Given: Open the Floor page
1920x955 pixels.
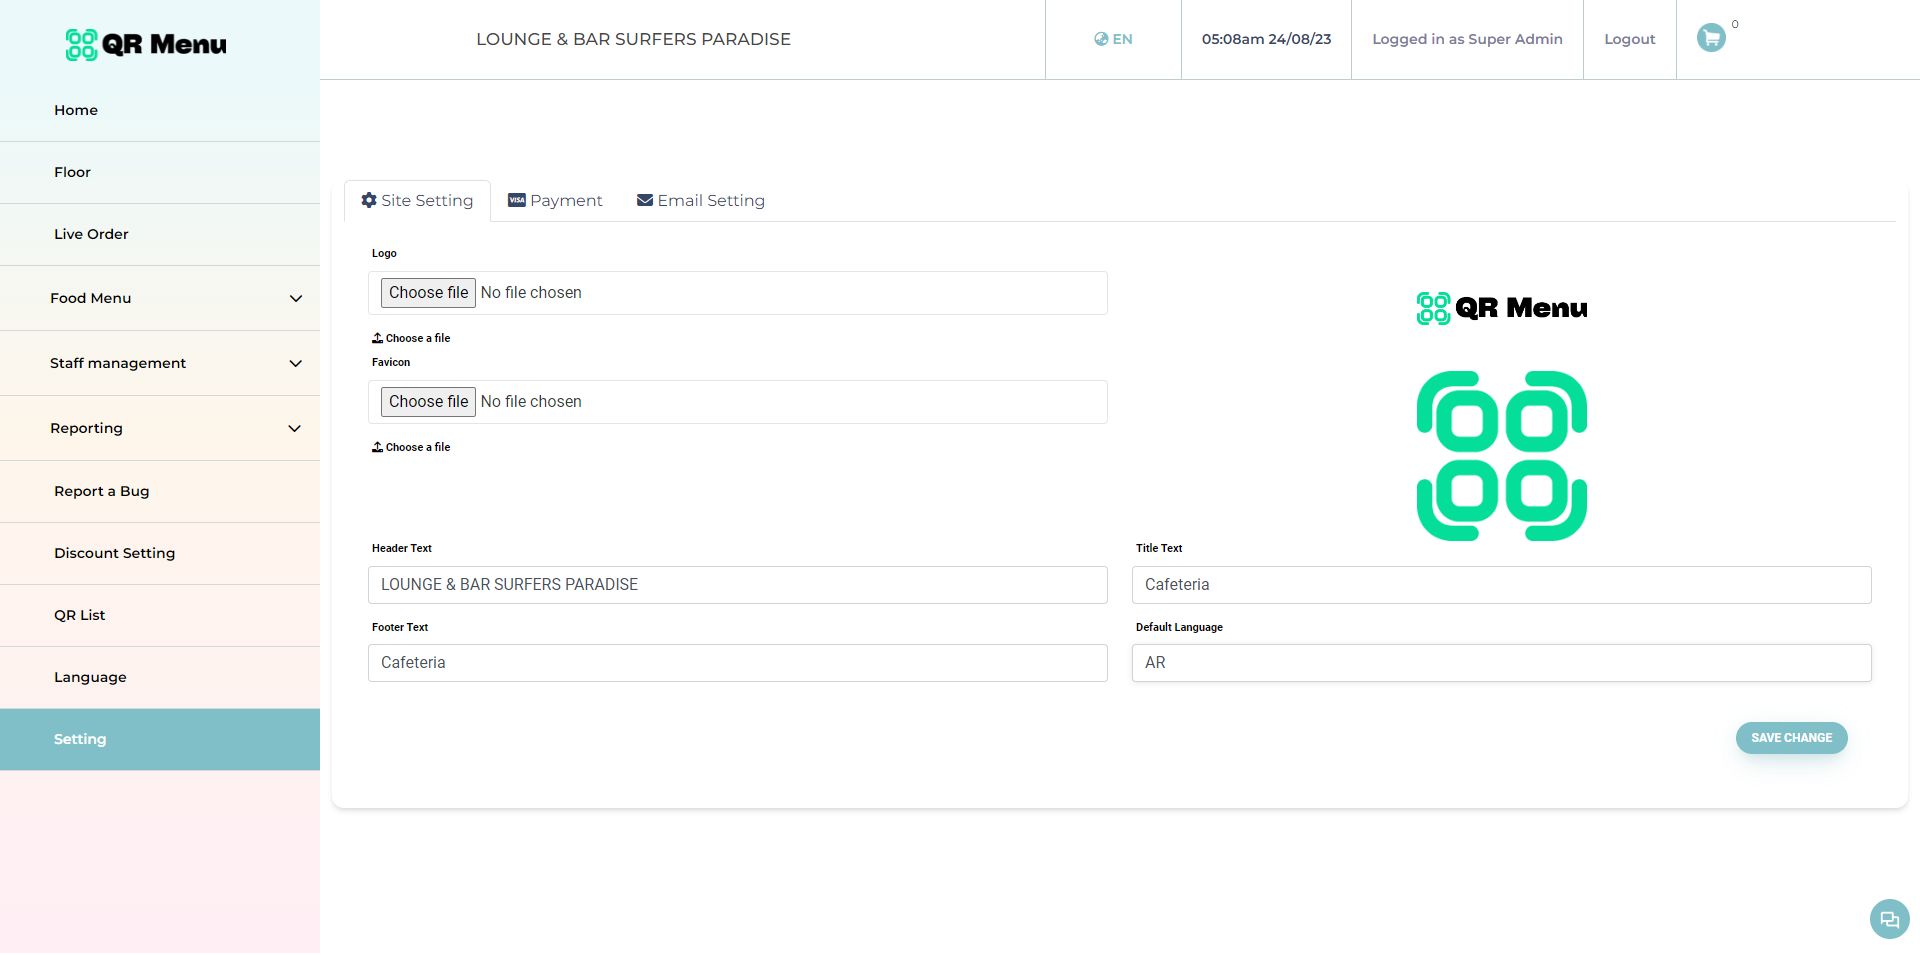Looking at the screenshot, I should (x=160, y=172).
